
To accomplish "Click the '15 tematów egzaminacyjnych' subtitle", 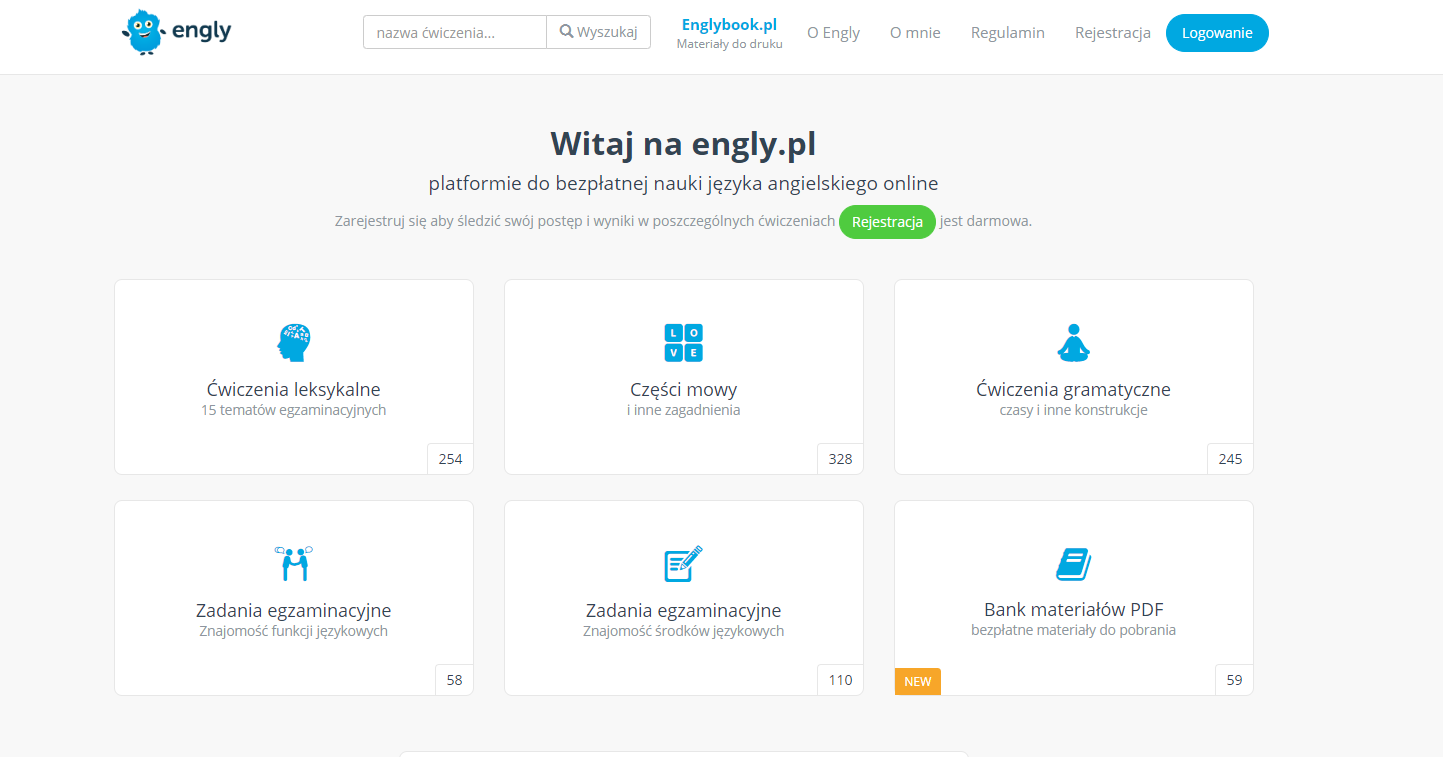I will [x=294, y=410].
